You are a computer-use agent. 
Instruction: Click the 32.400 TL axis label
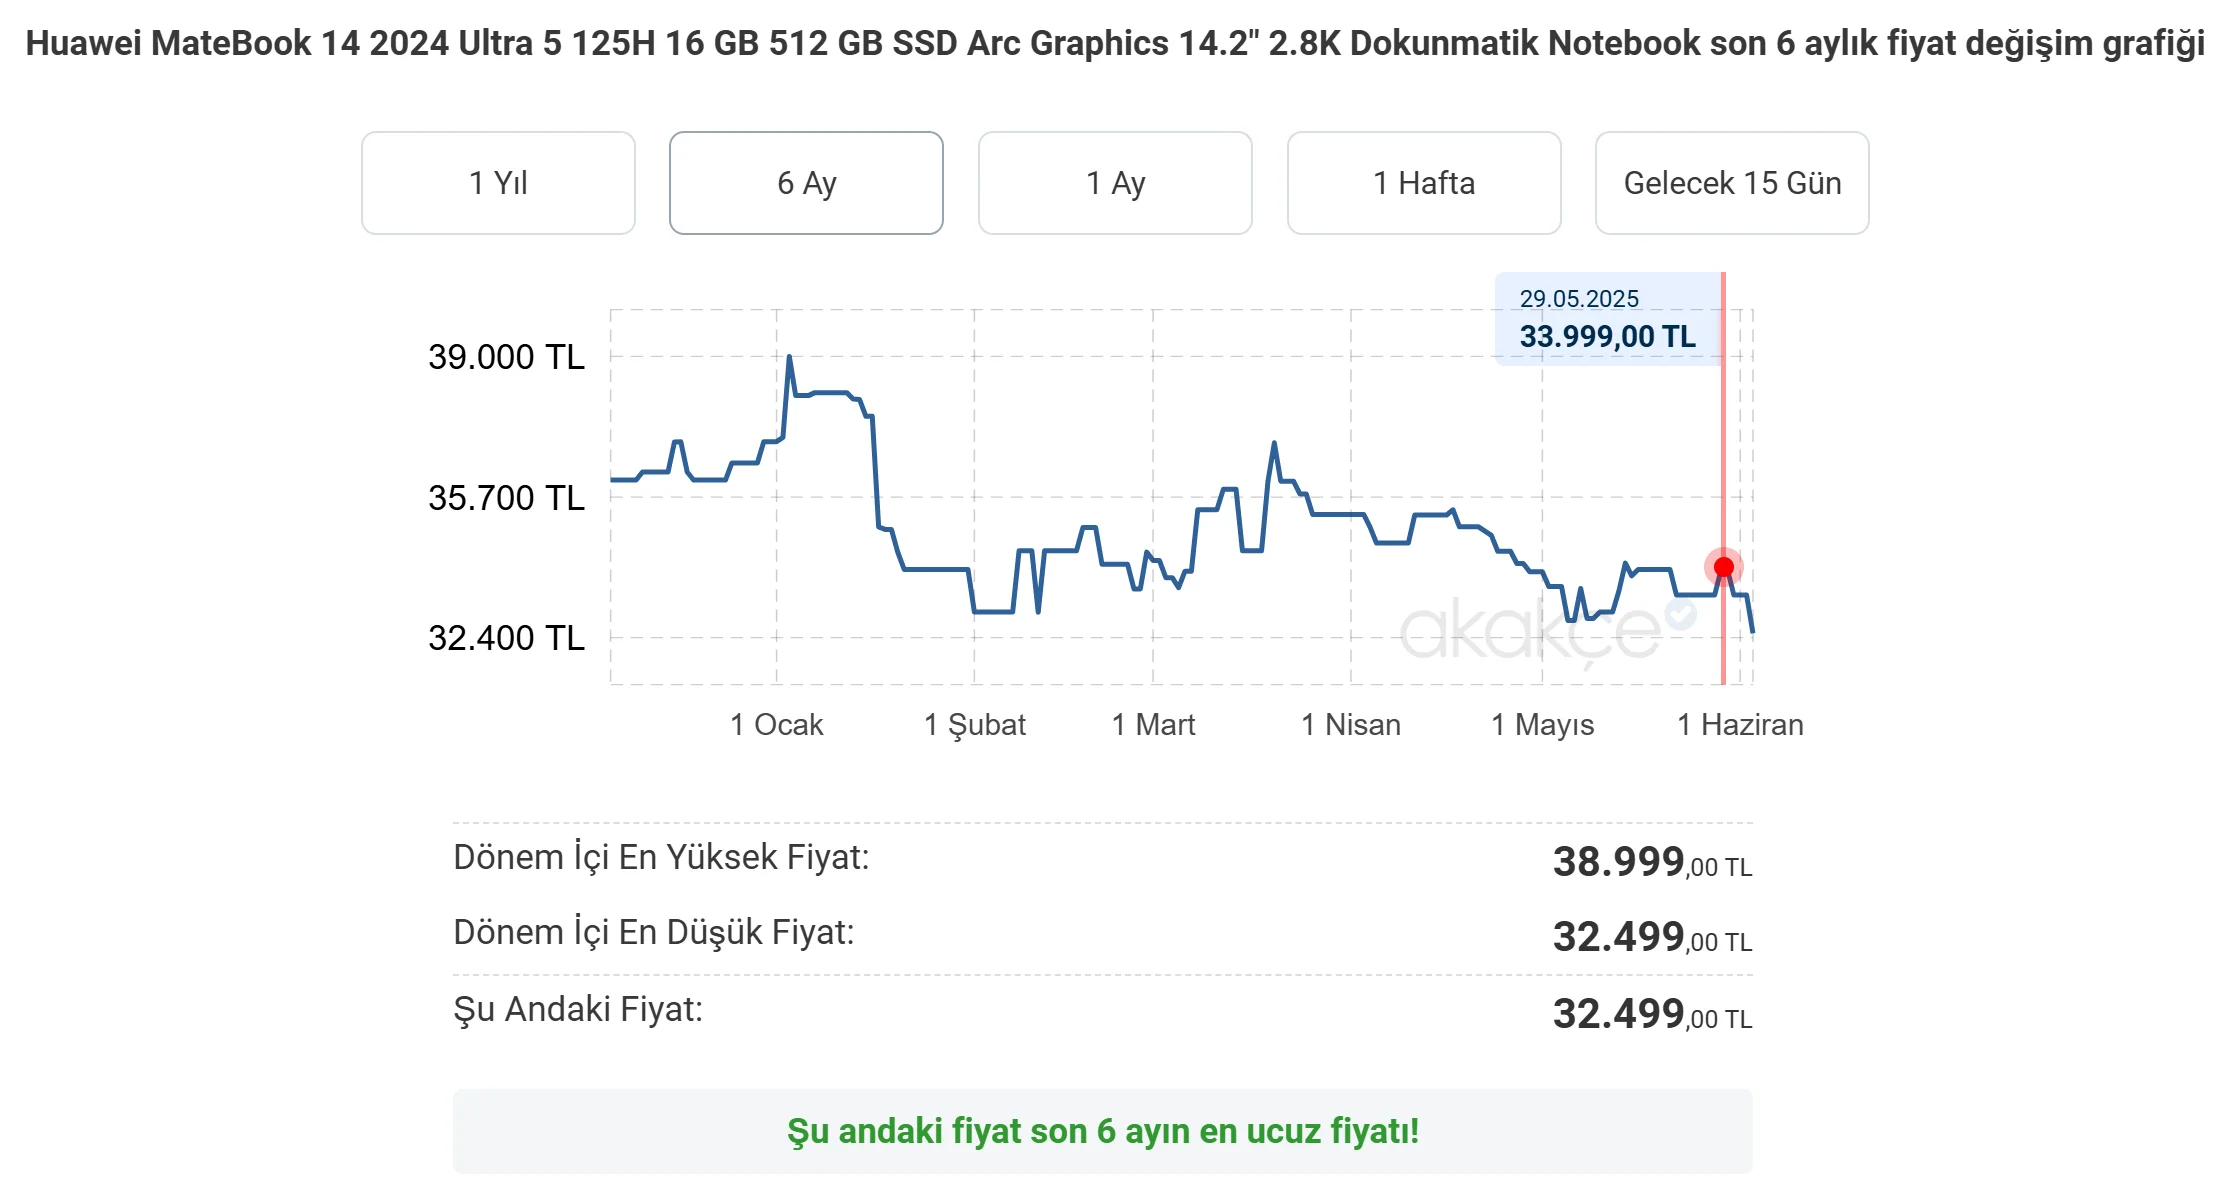(x=506, y=638)
